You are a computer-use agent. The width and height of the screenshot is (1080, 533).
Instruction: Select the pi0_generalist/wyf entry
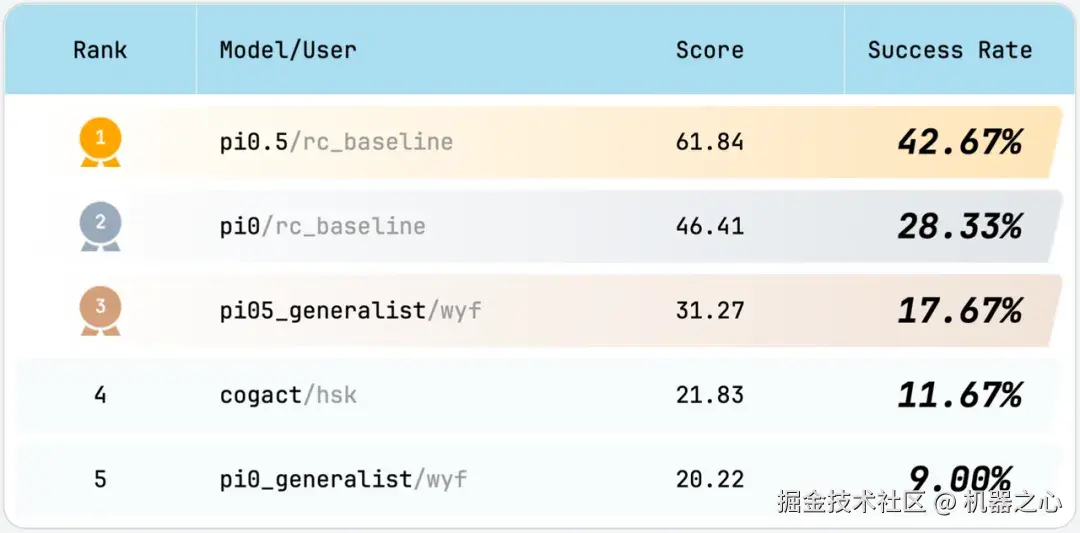(343, 479)
